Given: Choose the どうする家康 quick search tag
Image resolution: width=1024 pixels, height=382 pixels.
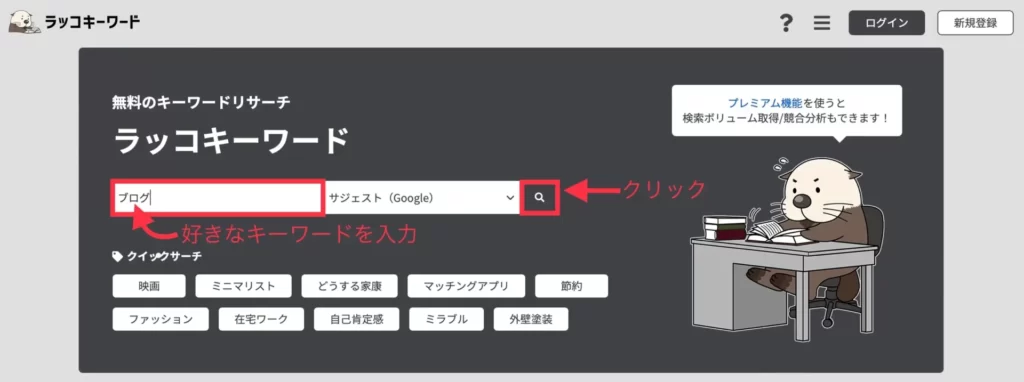Looking at the screenshot, I should click(349, 286).
